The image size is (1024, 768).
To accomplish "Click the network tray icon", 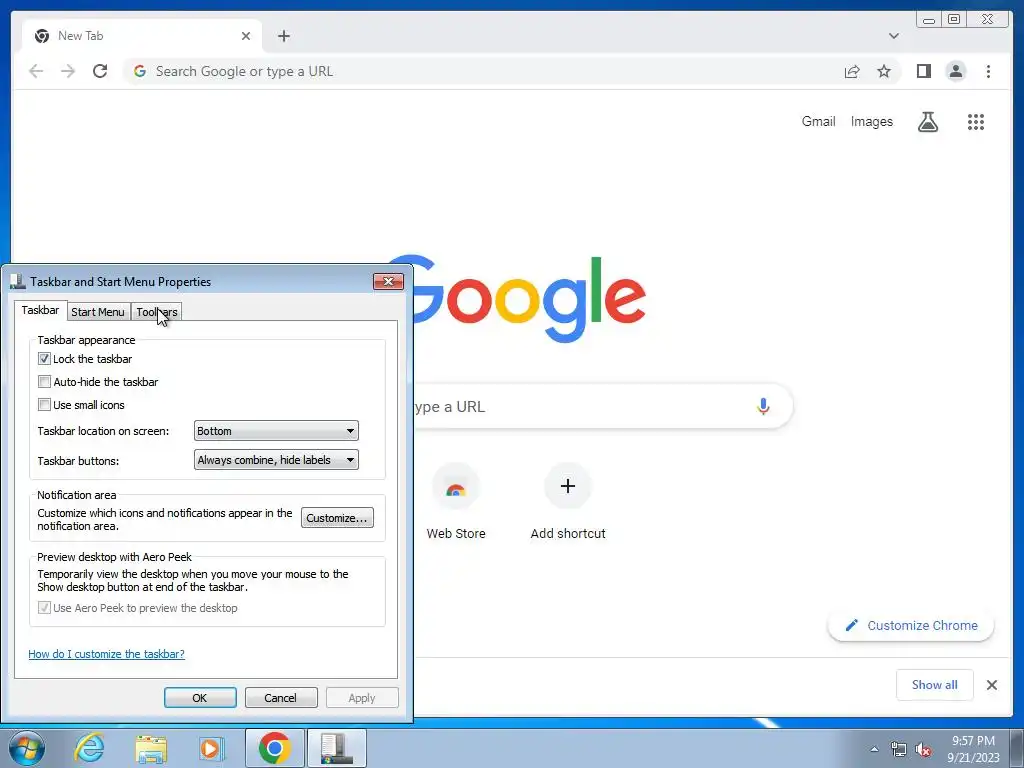I will tap(899, 749).
